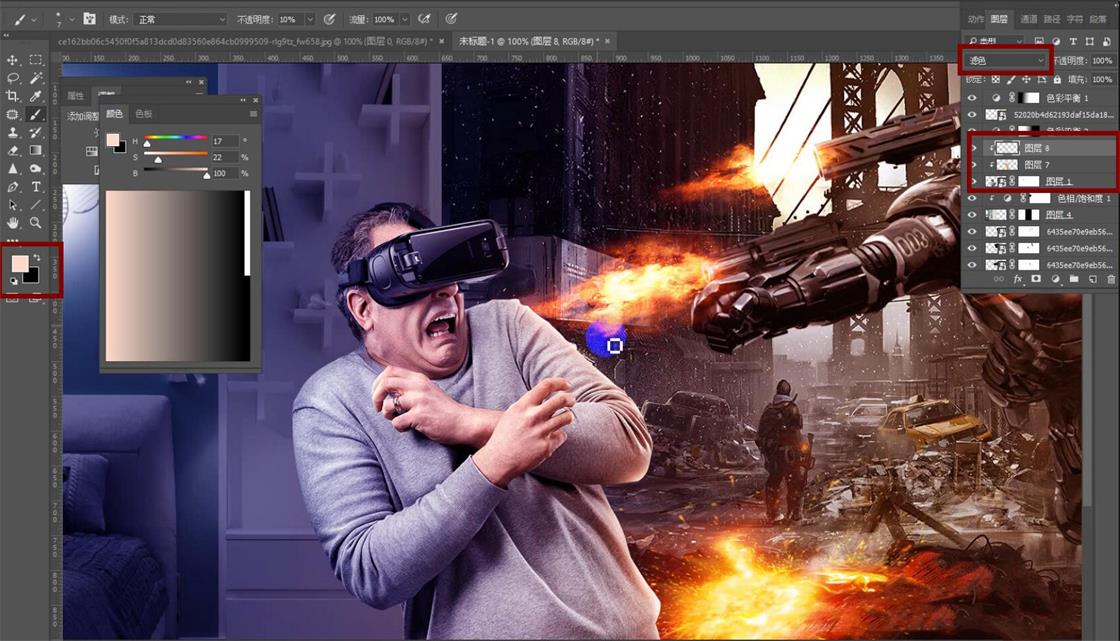Image resolution: width=1120 pixels, height=641 pixels.
Task: Hide the 色相/饱和度 1 layer
Action: [970, 197]
